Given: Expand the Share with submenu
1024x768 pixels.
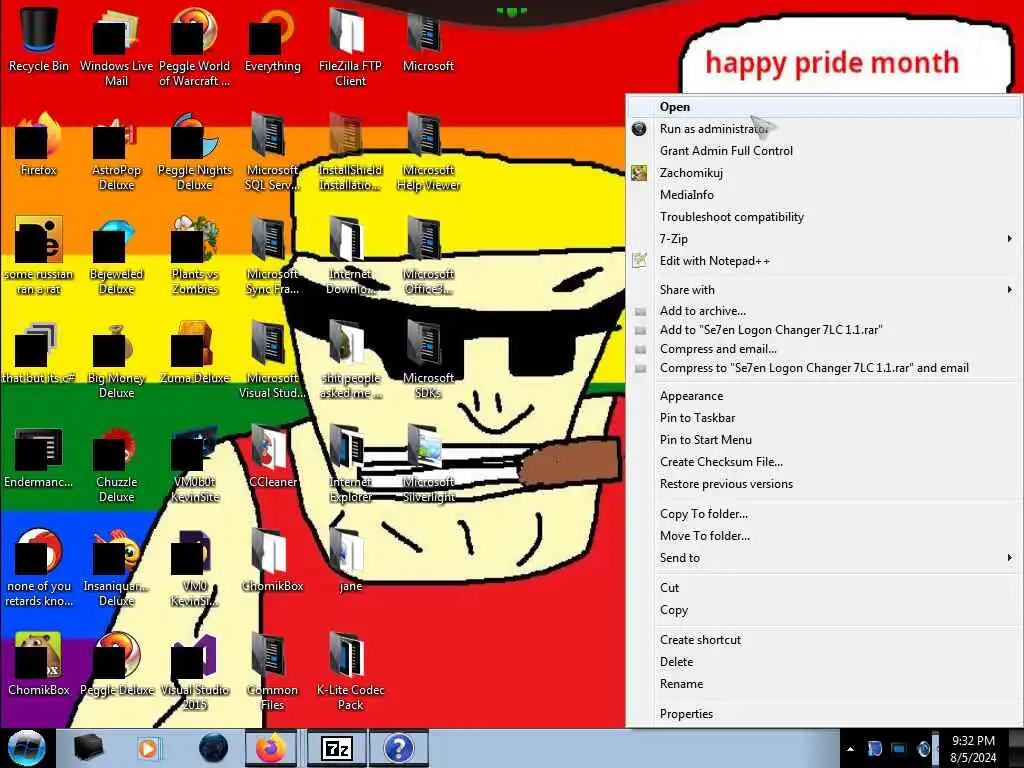Looking at the screenshot, I should pos(824,289).
